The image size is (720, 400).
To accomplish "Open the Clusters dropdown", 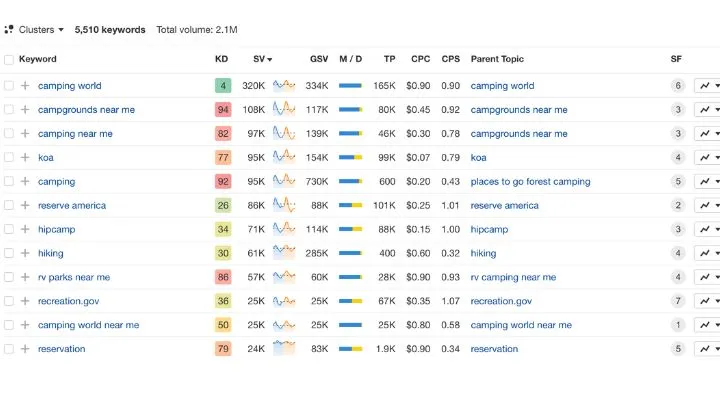I will (34, 30).
